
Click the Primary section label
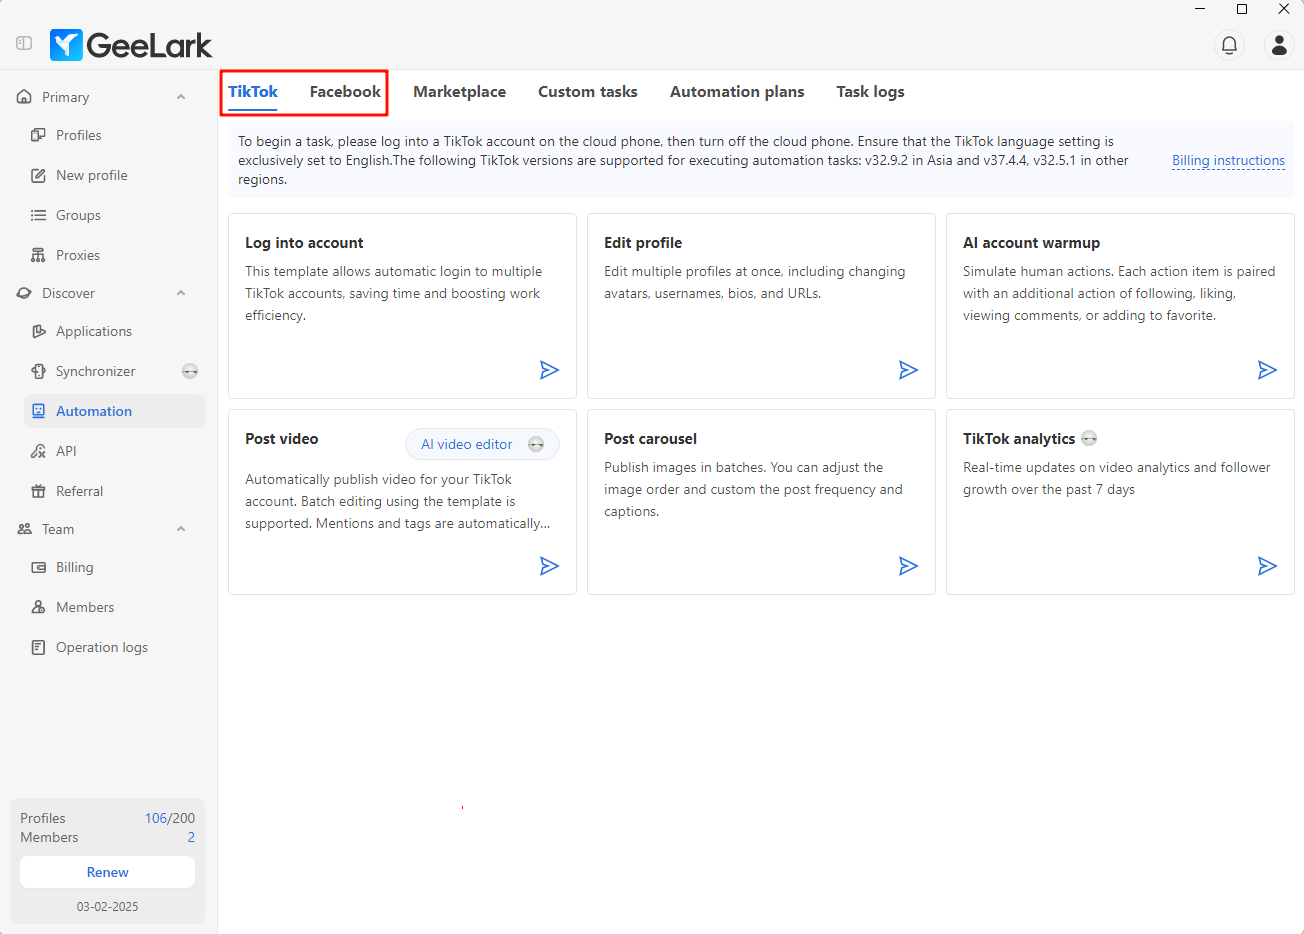[x=66, y=97]
